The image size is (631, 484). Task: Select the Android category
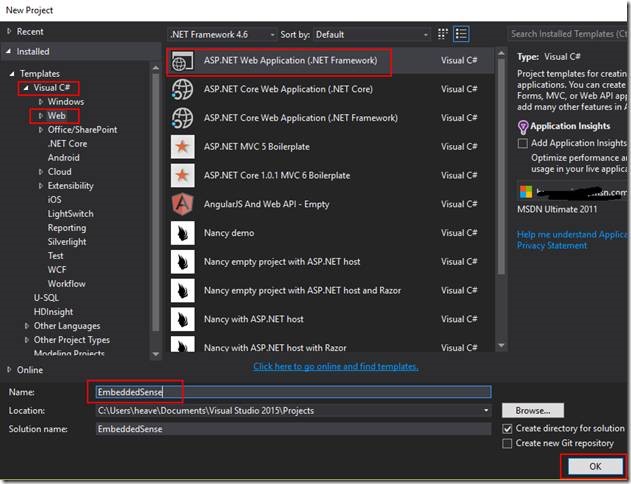(x=64, y=158)
